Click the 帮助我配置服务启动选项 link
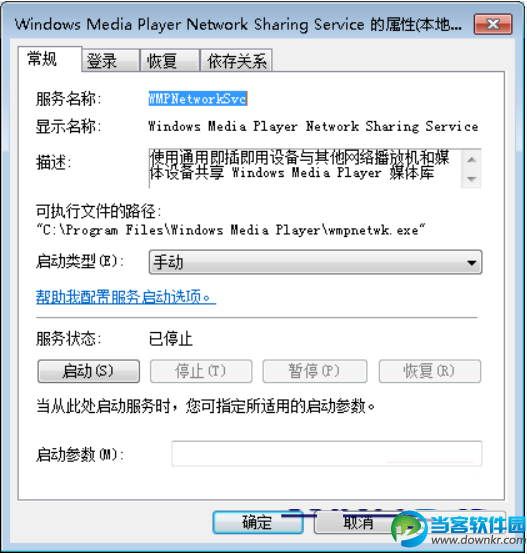Screen dimensions: 527x554 [x=126, y=297]
